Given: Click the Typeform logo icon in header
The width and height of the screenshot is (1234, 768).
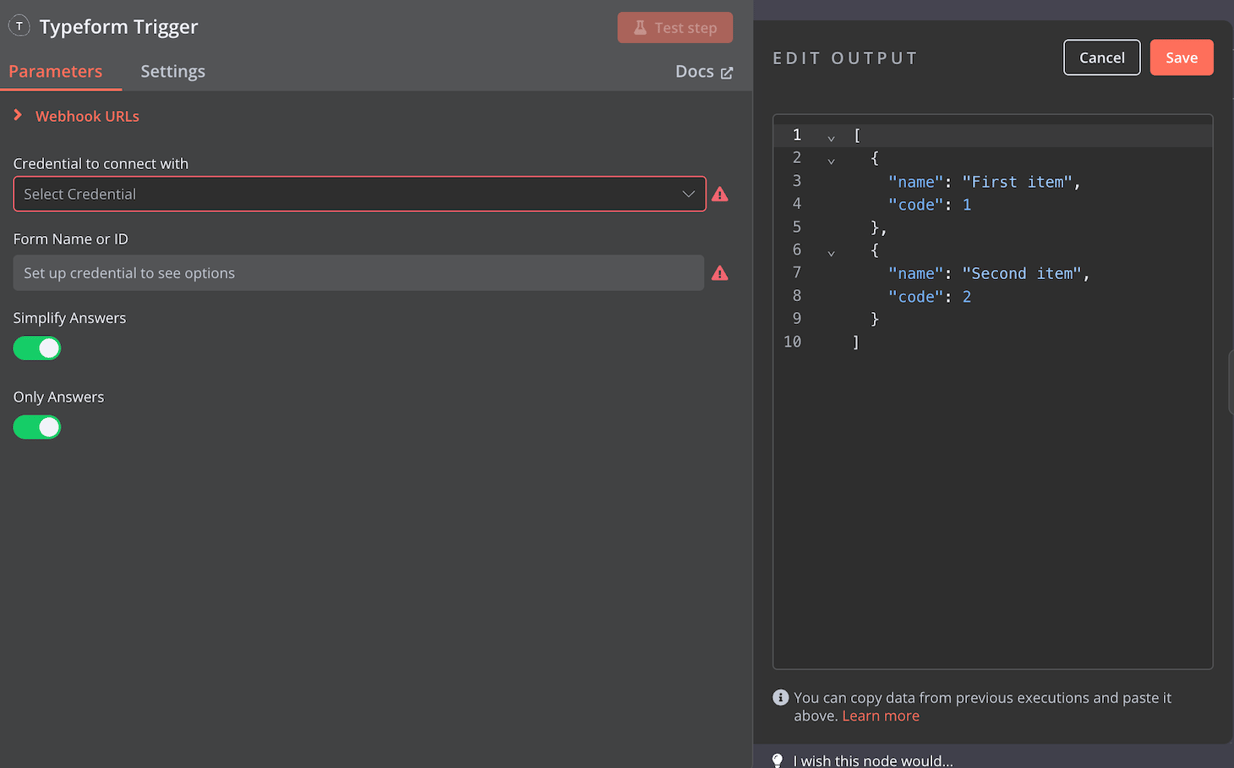Looking at the screenshot, I should tap(19, 27).
